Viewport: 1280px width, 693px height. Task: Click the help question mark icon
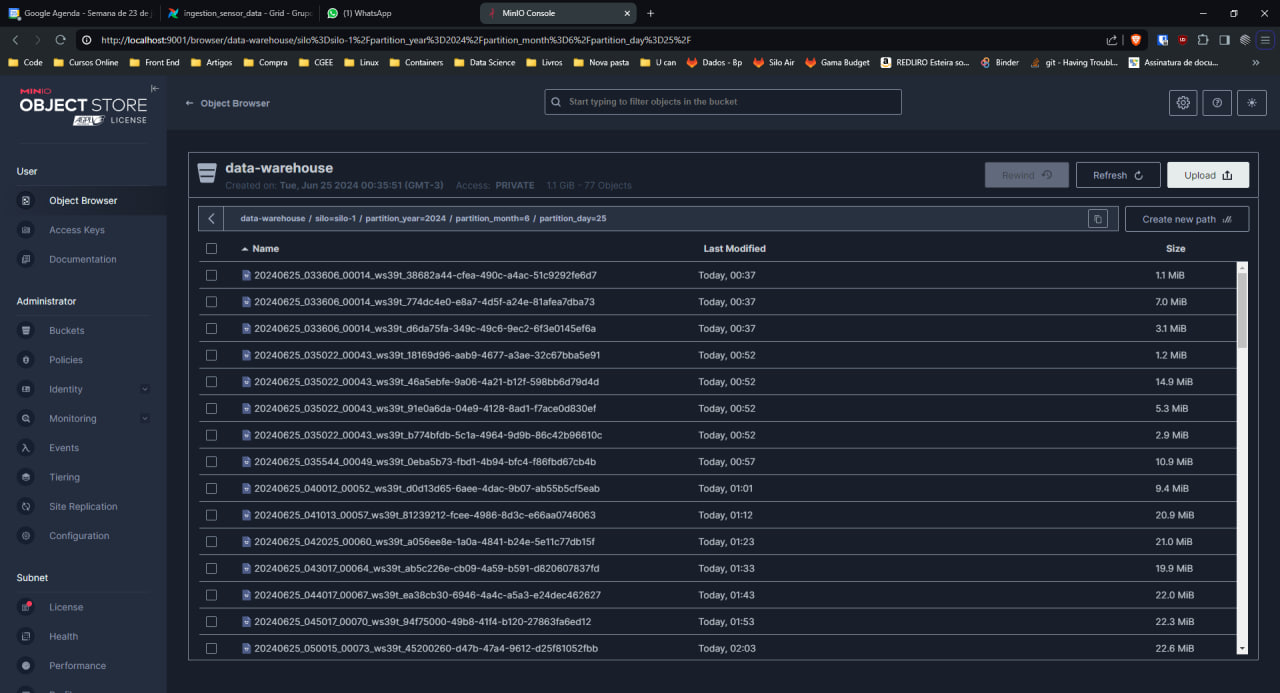[1217, 102]
